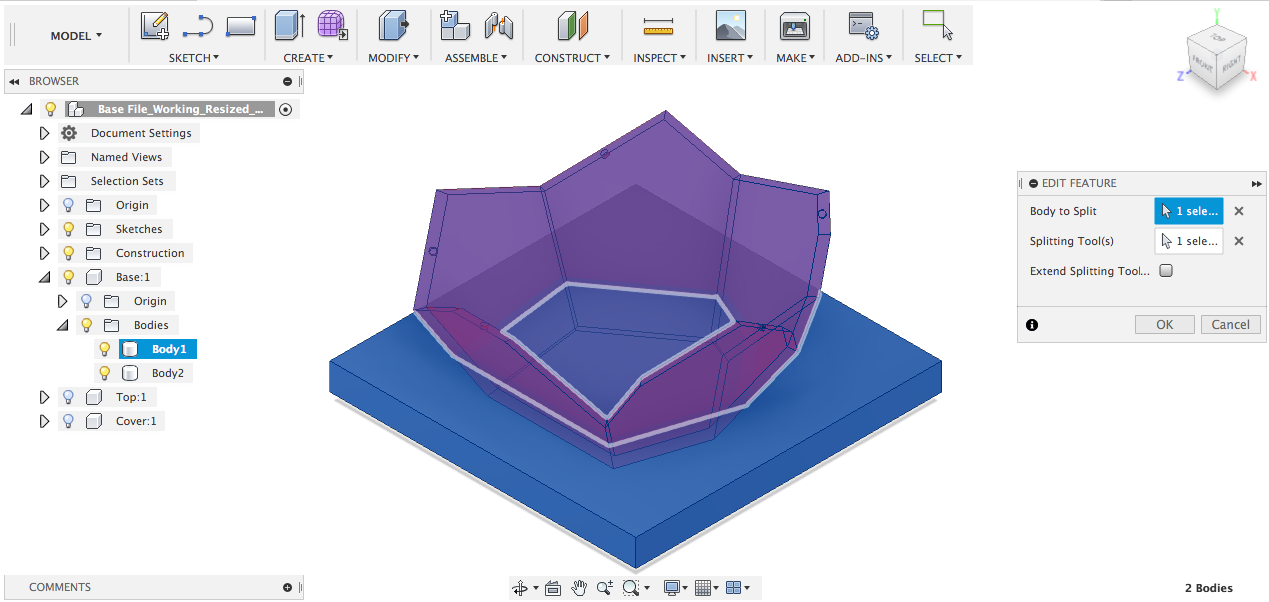Screen dimensions: 1269x602
Task: Click OK in Edit Feature dialog
Action: tap(1165, 325)
